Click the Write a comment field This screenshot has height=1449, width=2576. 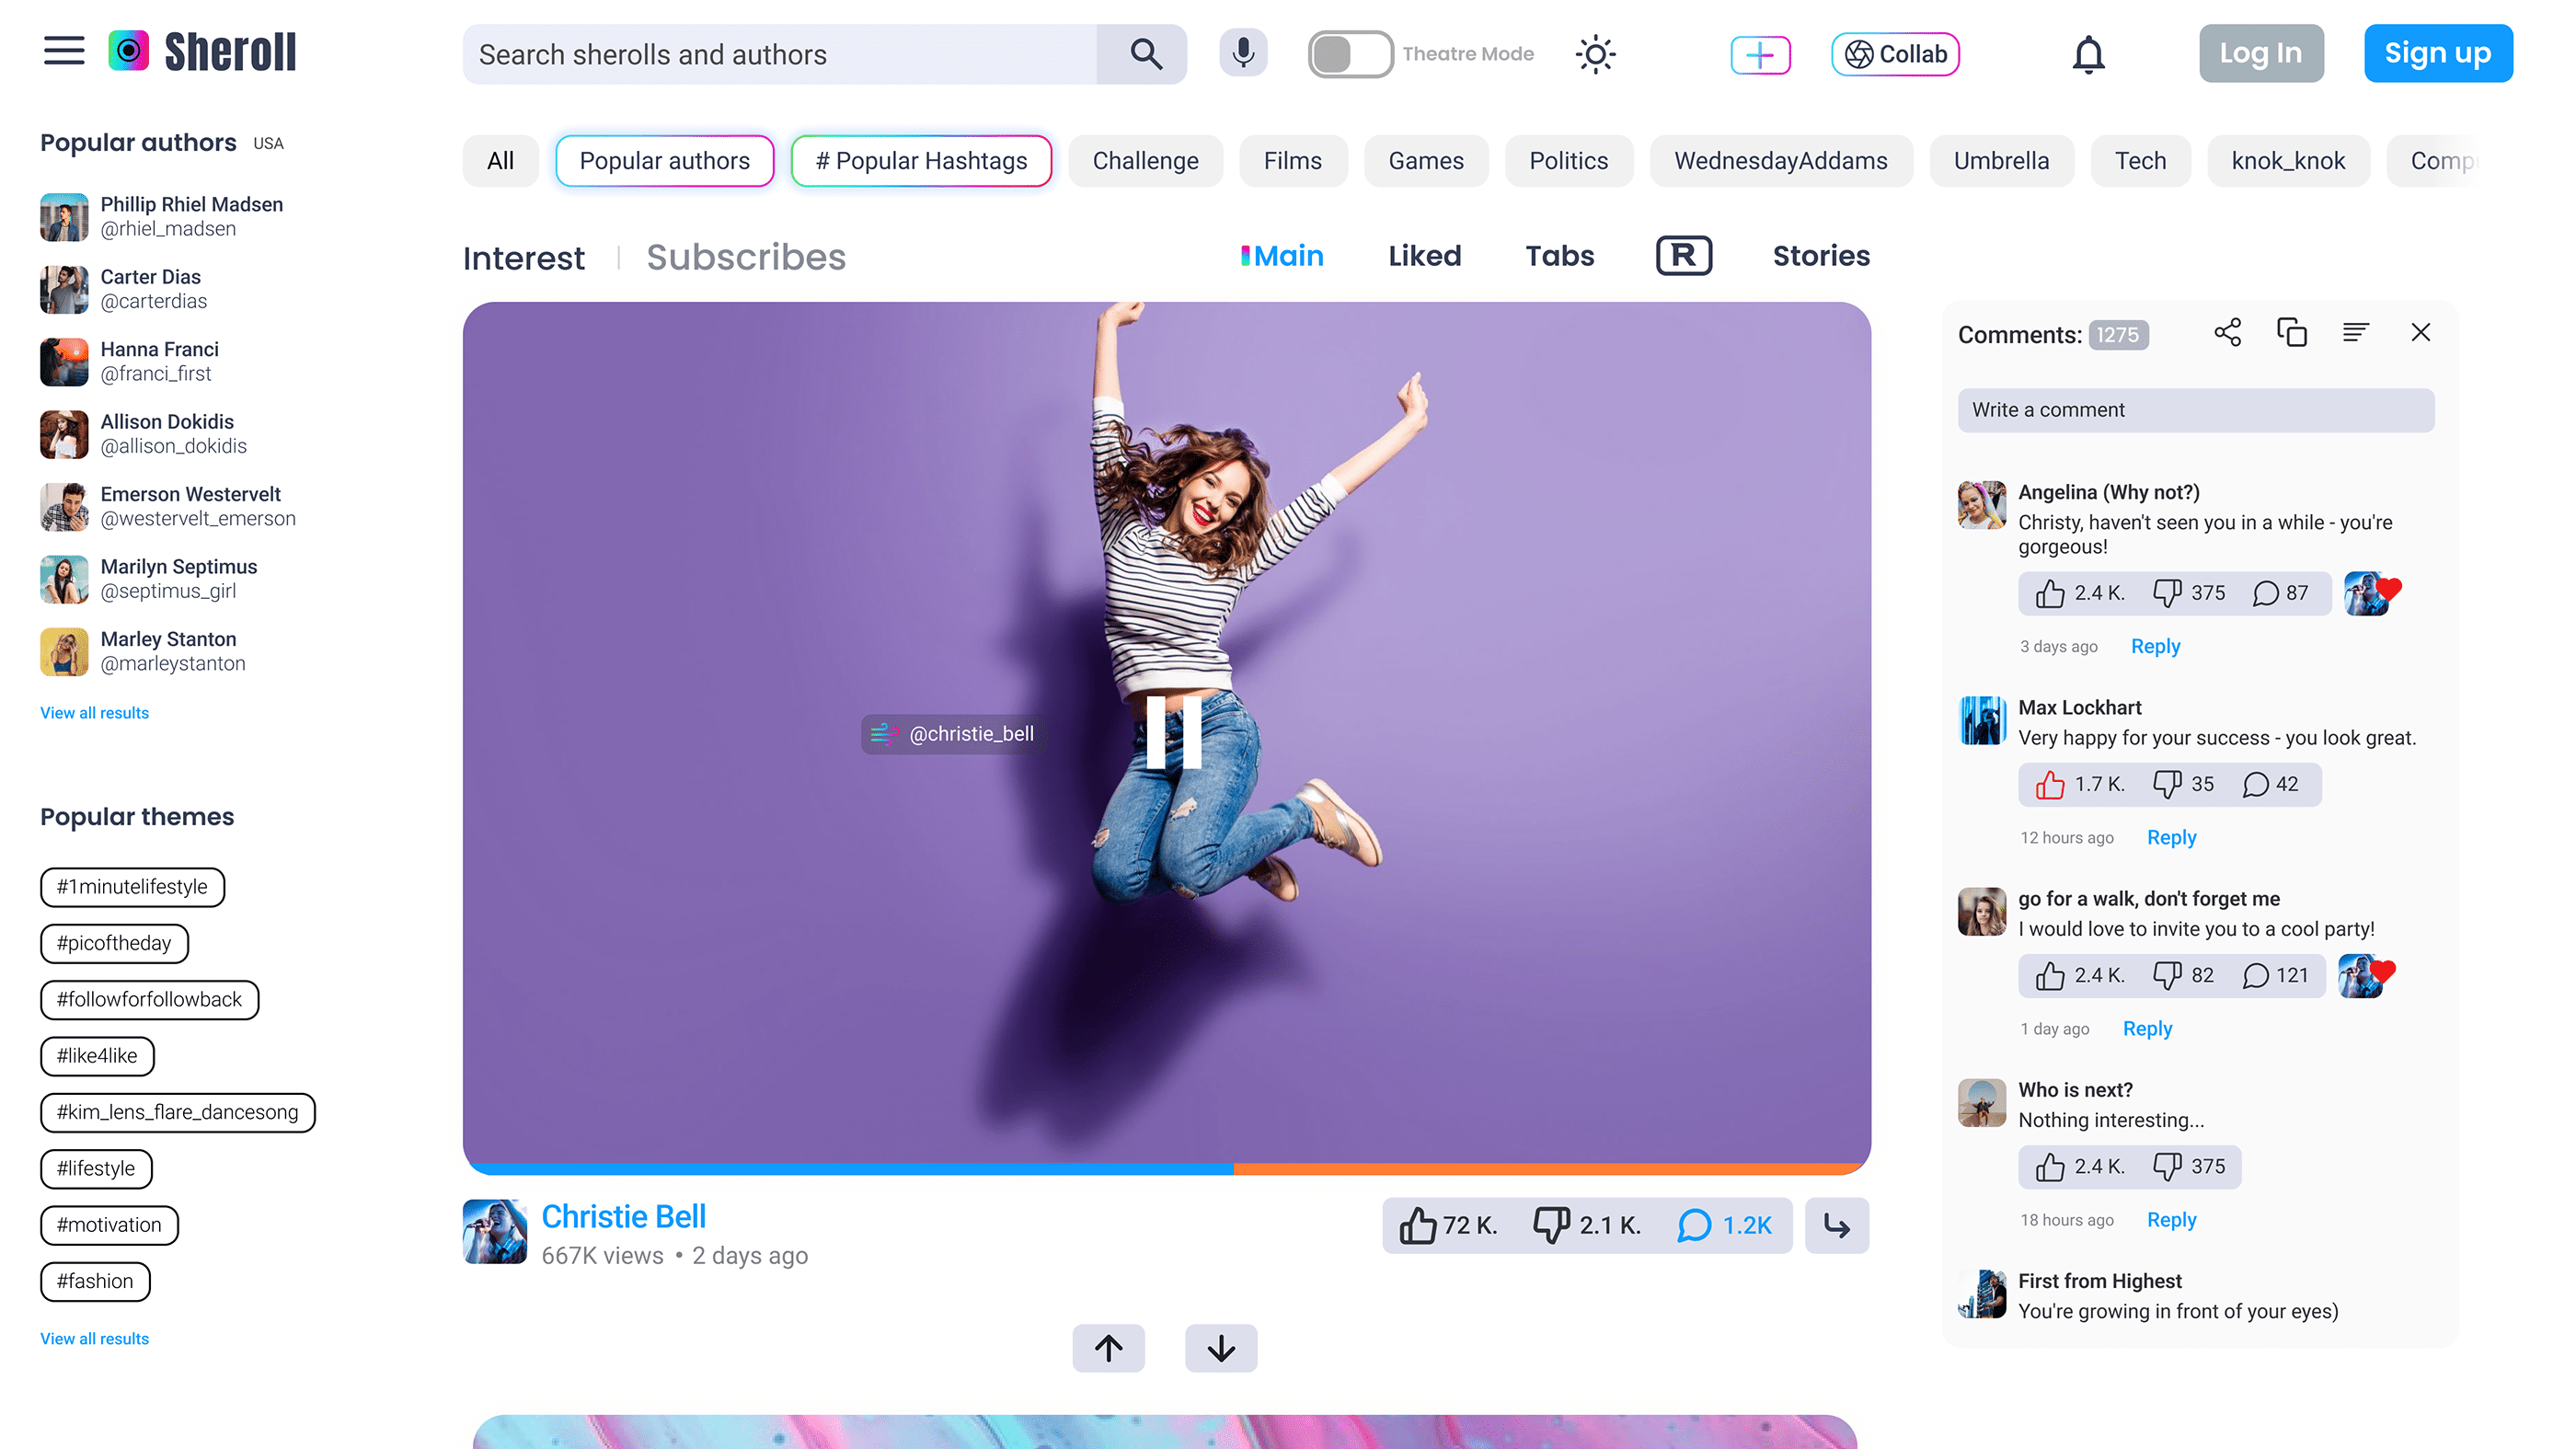(2195, 410)
